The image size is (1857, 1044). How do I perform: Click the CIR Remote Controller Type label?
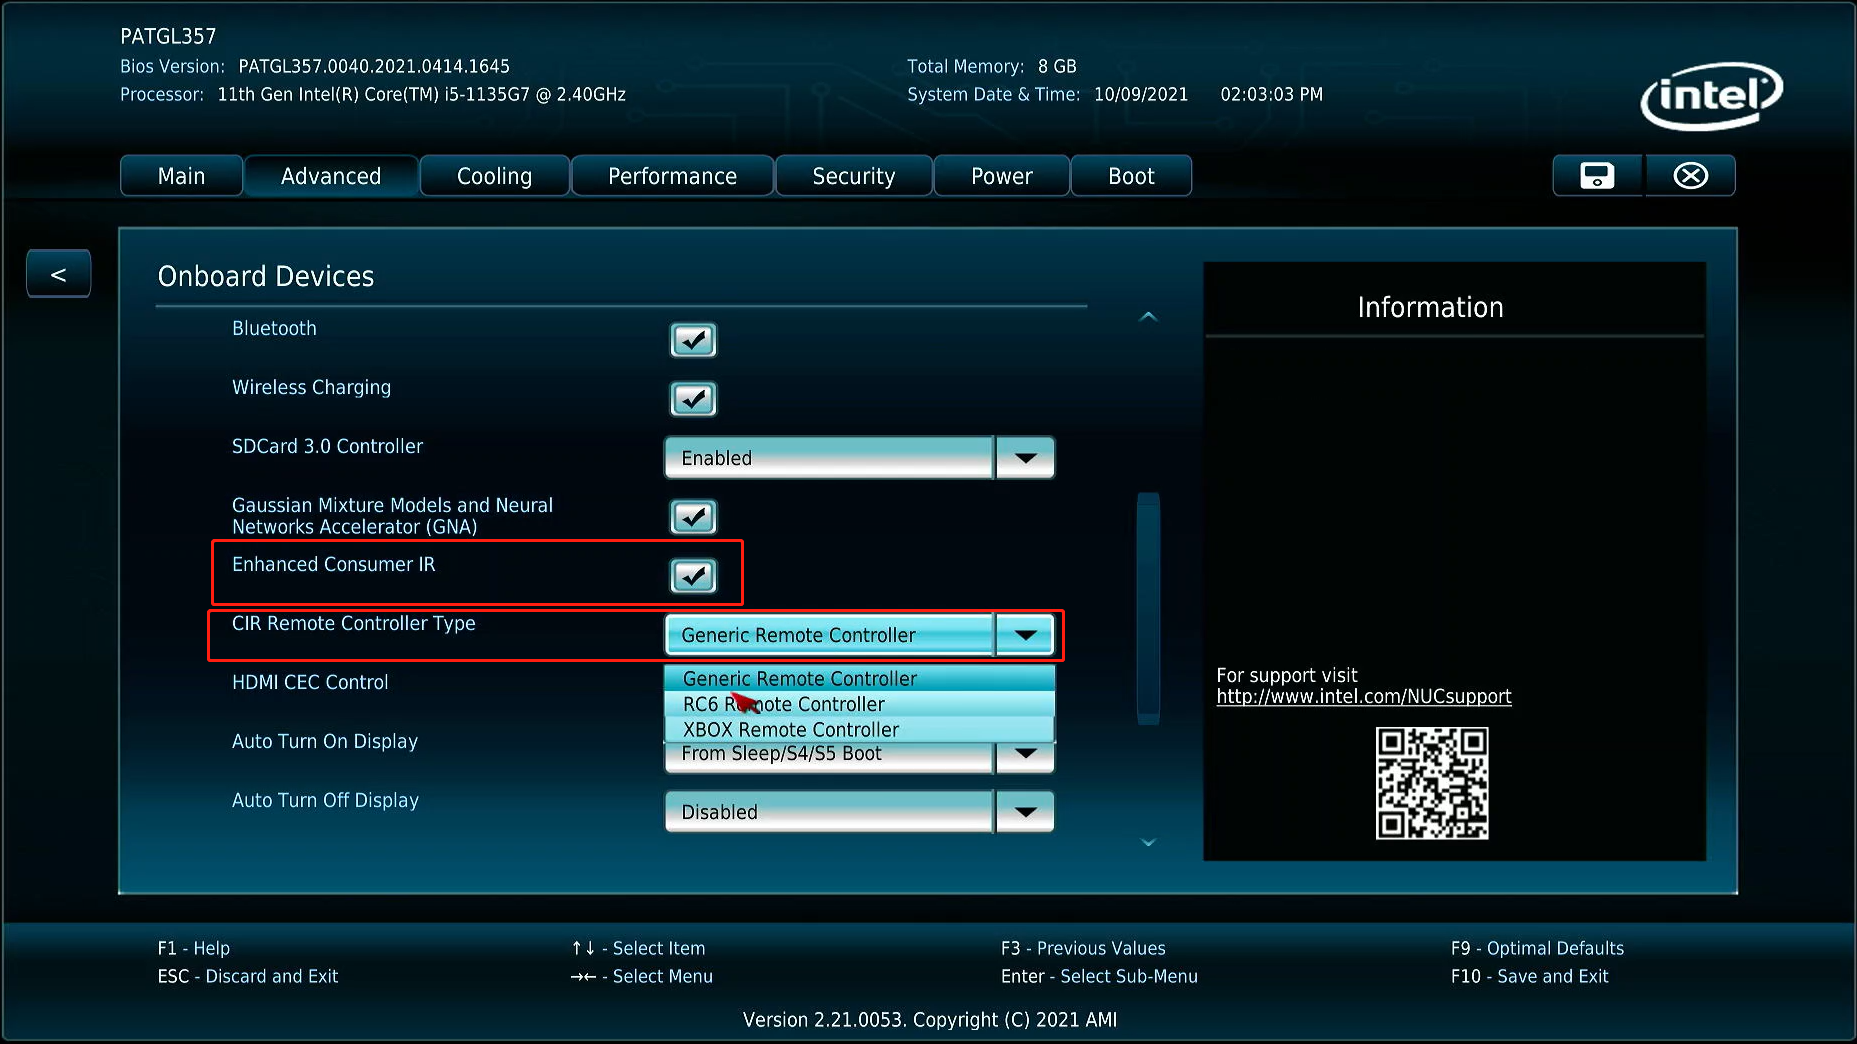point(353,623)
